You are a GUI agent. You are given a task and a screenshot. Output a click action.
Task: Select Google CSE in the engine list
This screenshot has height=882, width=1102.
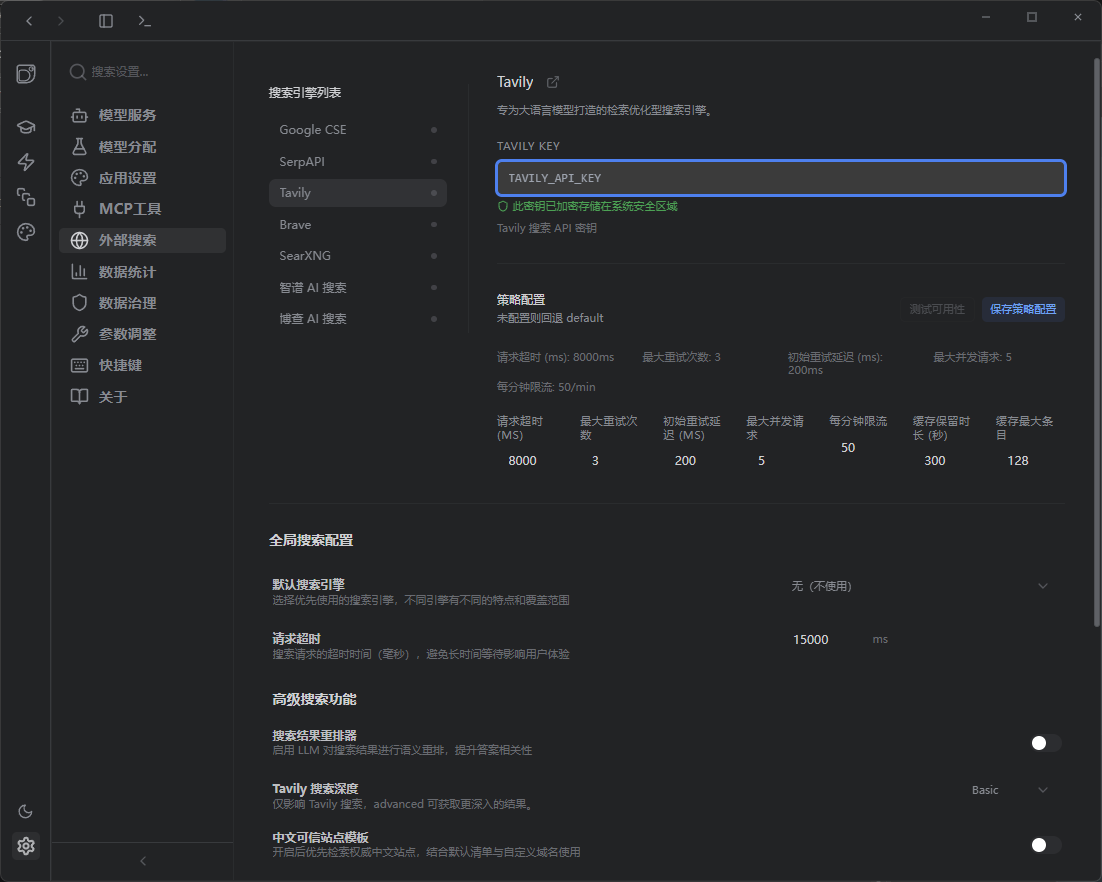tap(358, 130)
